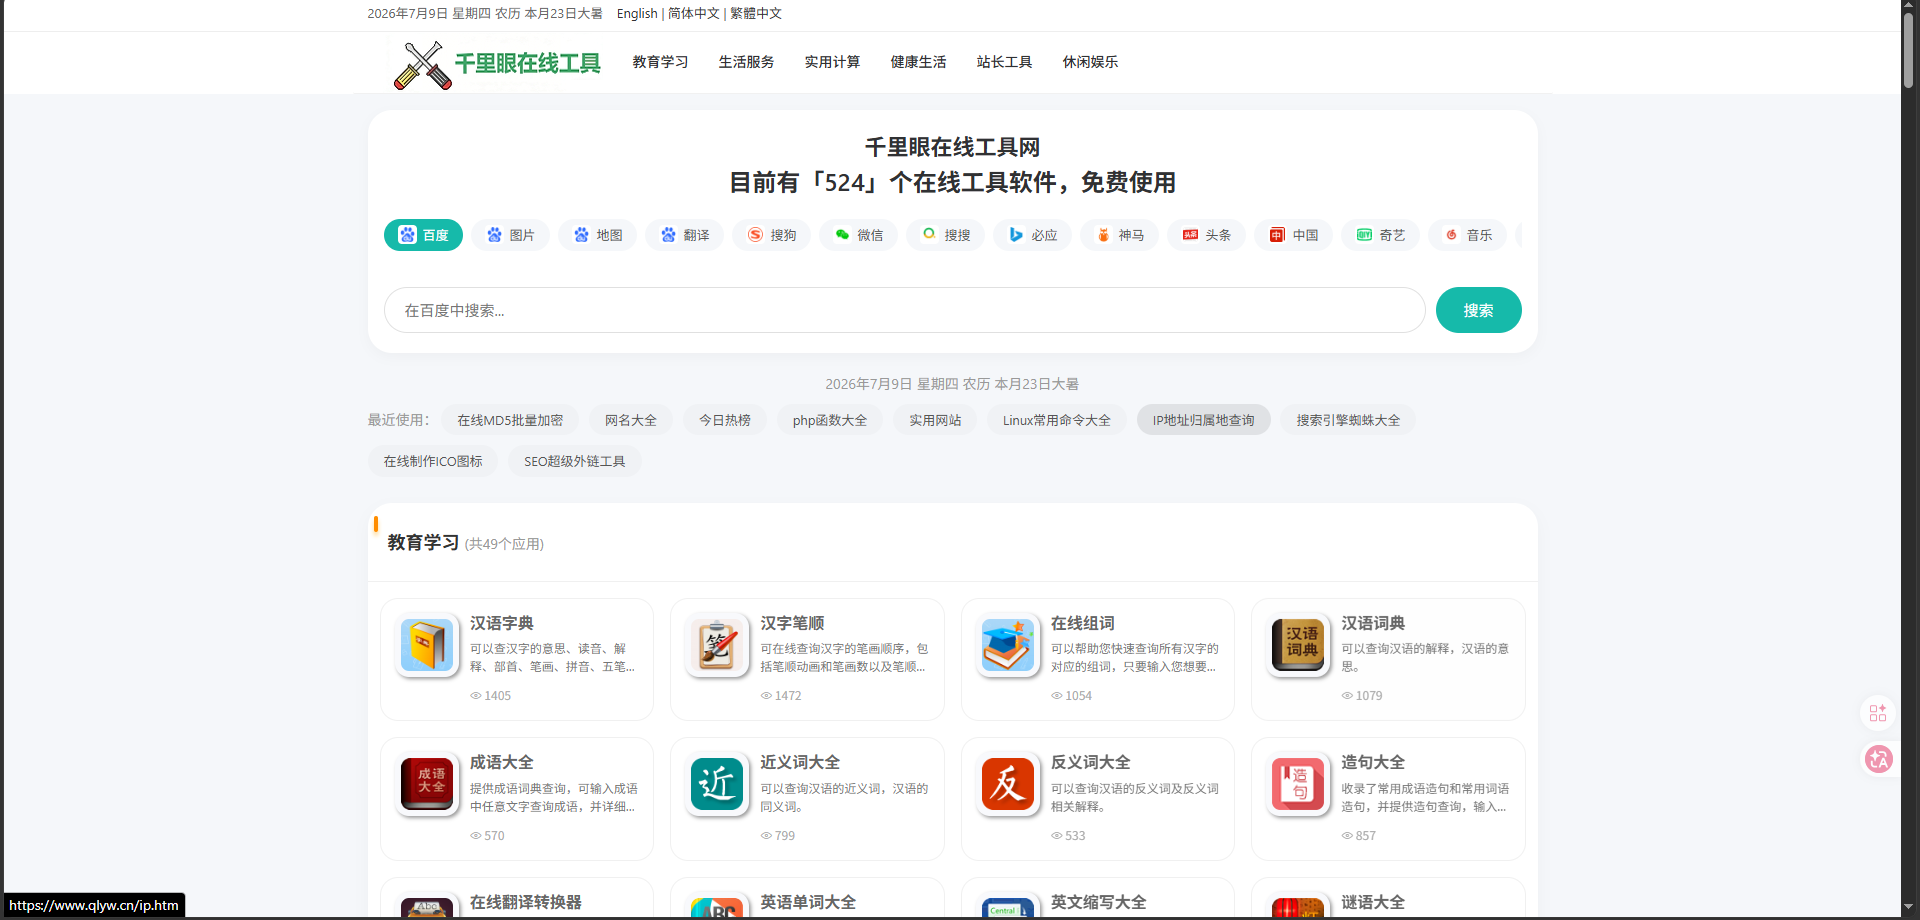Screen dimensions: 1920x920
Task: Open the 造句大全 pink icon
Action: click(x=1298, y=784)
